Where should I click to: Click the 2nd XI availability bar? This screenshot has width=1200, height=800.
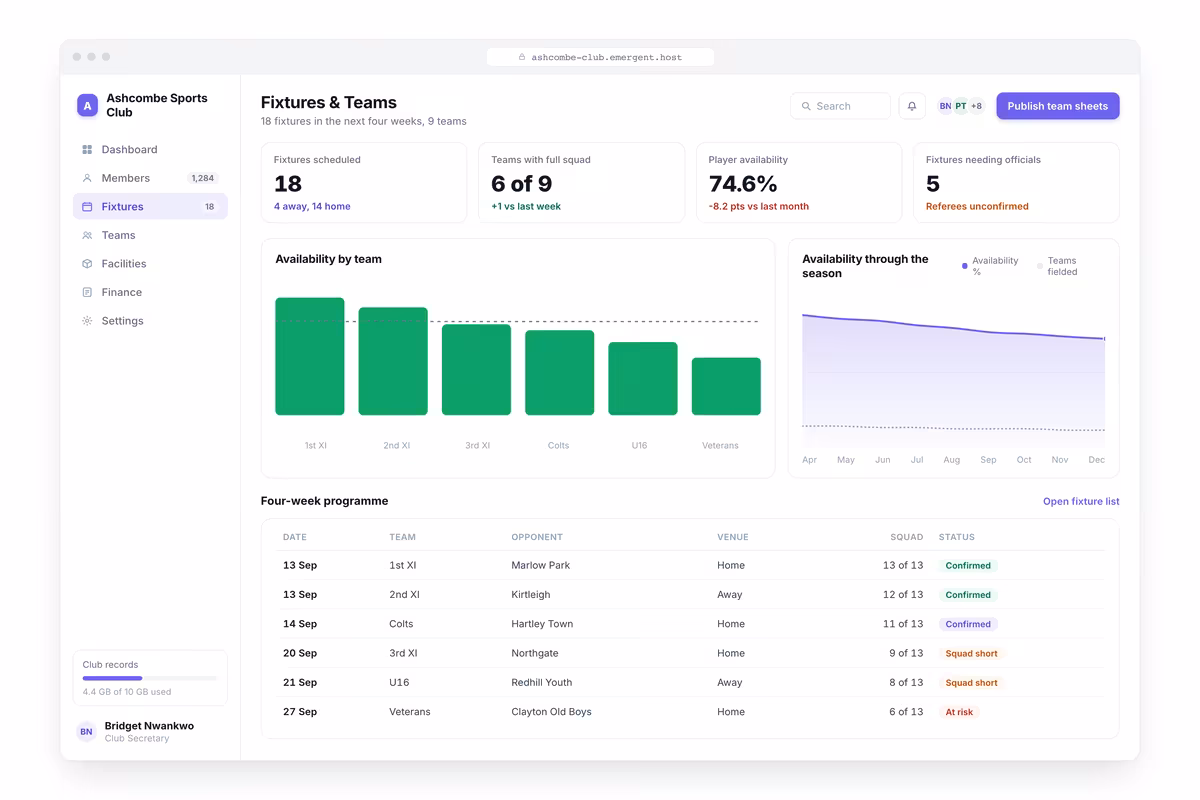click(x=393, y=361)
